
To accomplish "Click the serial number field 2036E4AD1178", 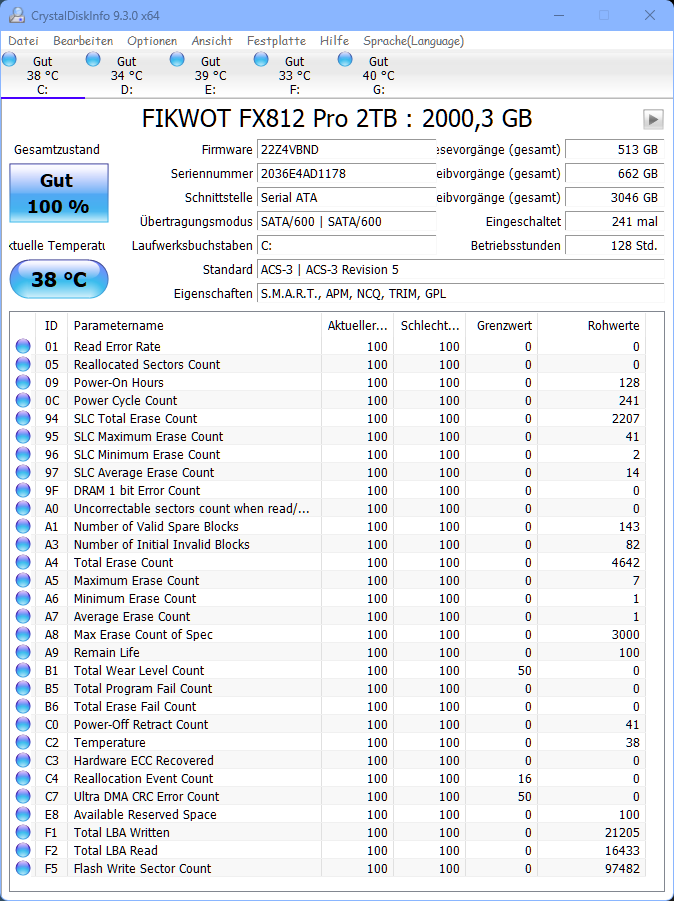I will pyautogui.click(x=346, y=174).
